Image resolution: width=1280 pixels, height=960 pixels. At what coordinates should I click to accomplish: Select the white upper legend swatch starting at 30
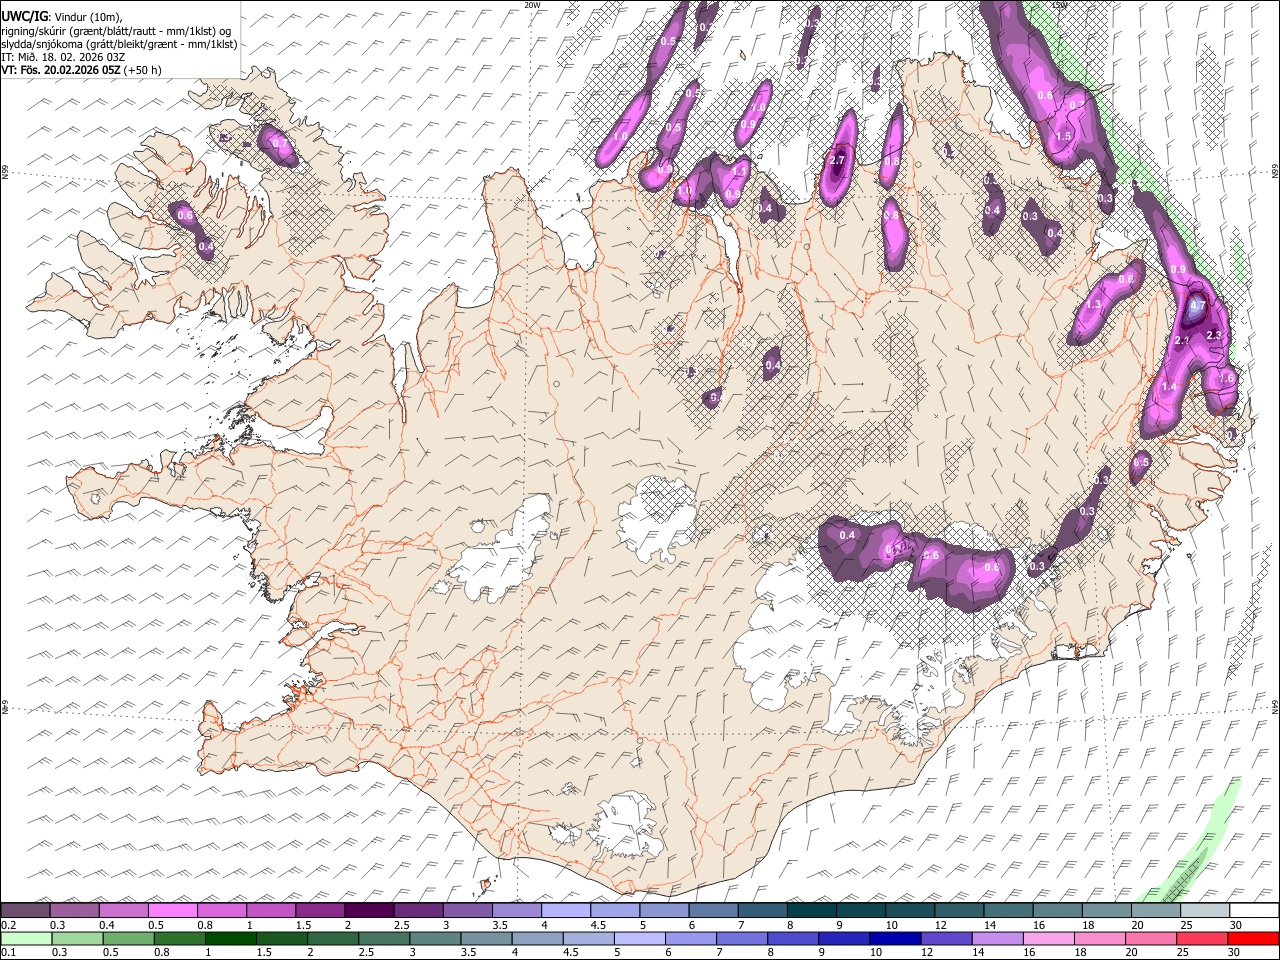[1254, 910]
